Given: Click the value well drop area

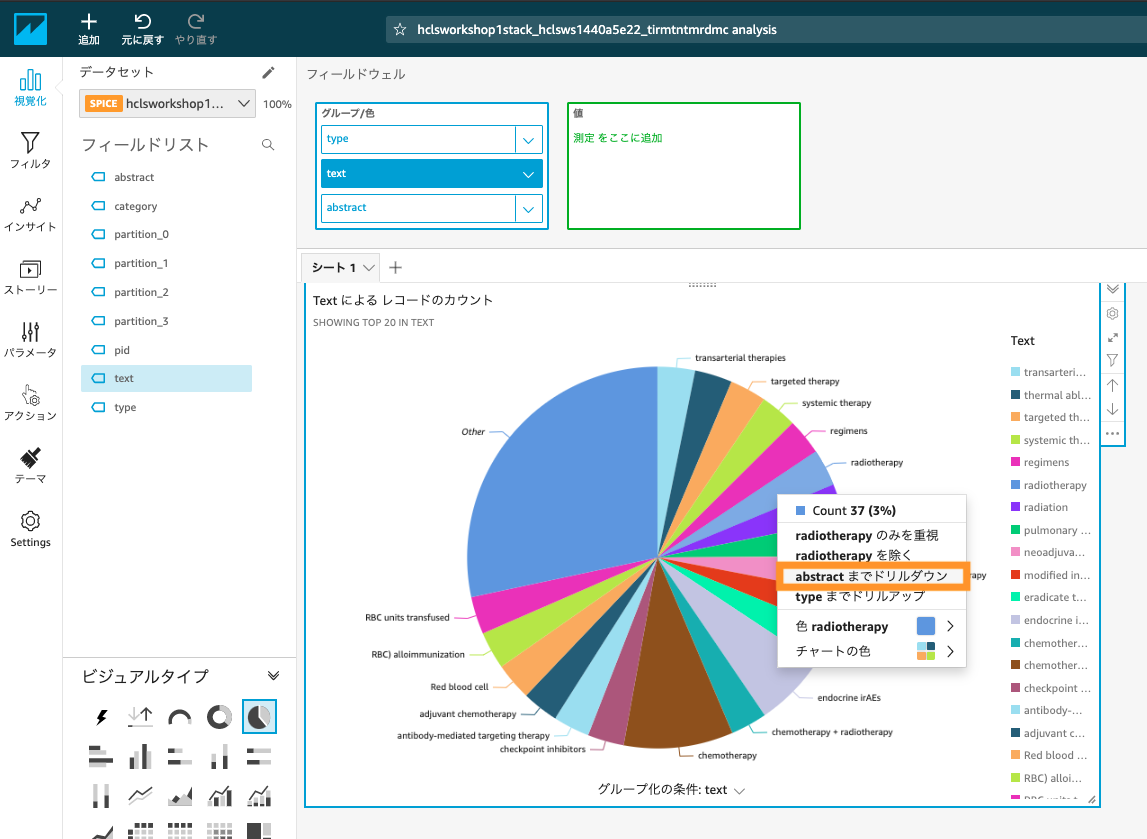Looking at the screenshot, I should point(683,166).
